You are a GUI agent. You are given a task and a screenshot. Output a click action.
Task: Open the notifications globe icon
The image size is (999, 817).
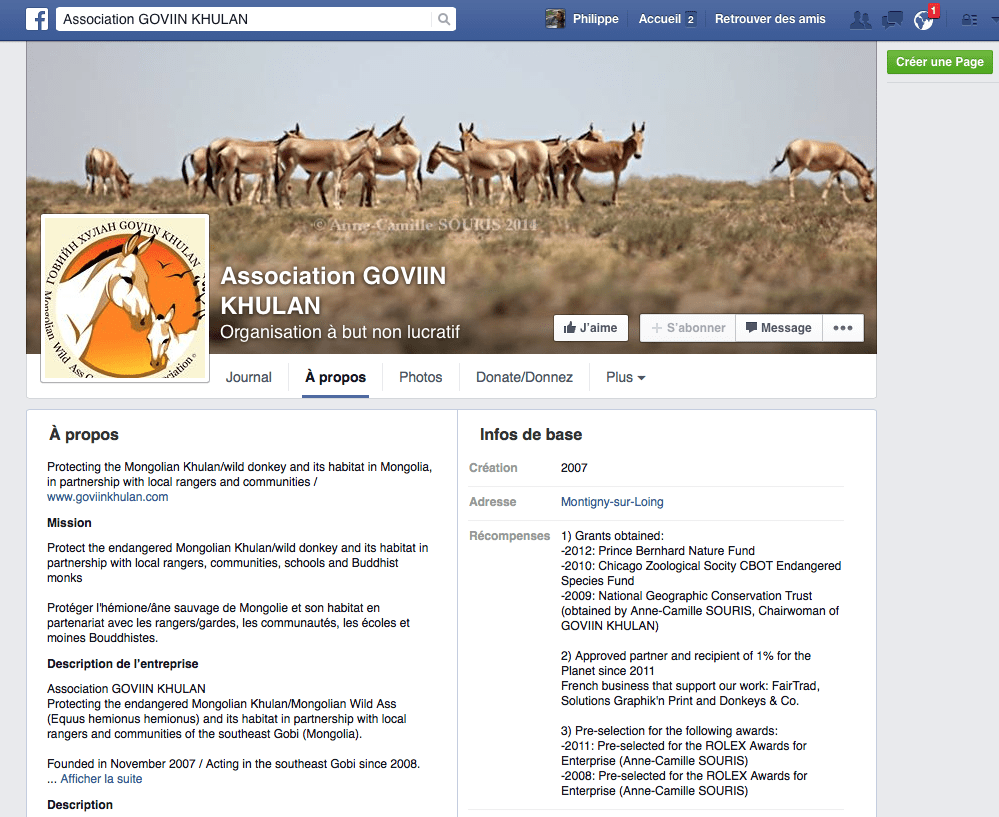[x=923, y=20]
